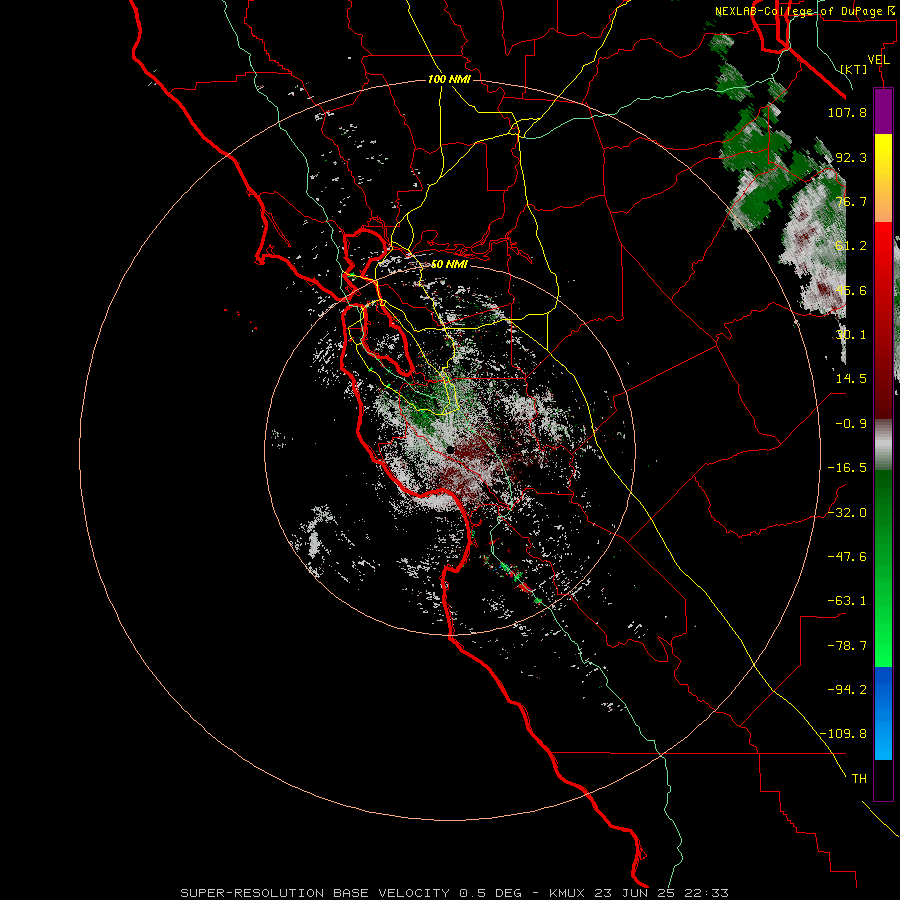Select the 61.2 velocity scale value
This screenshot has height=900, width=900.
click(x=851, y=246)
